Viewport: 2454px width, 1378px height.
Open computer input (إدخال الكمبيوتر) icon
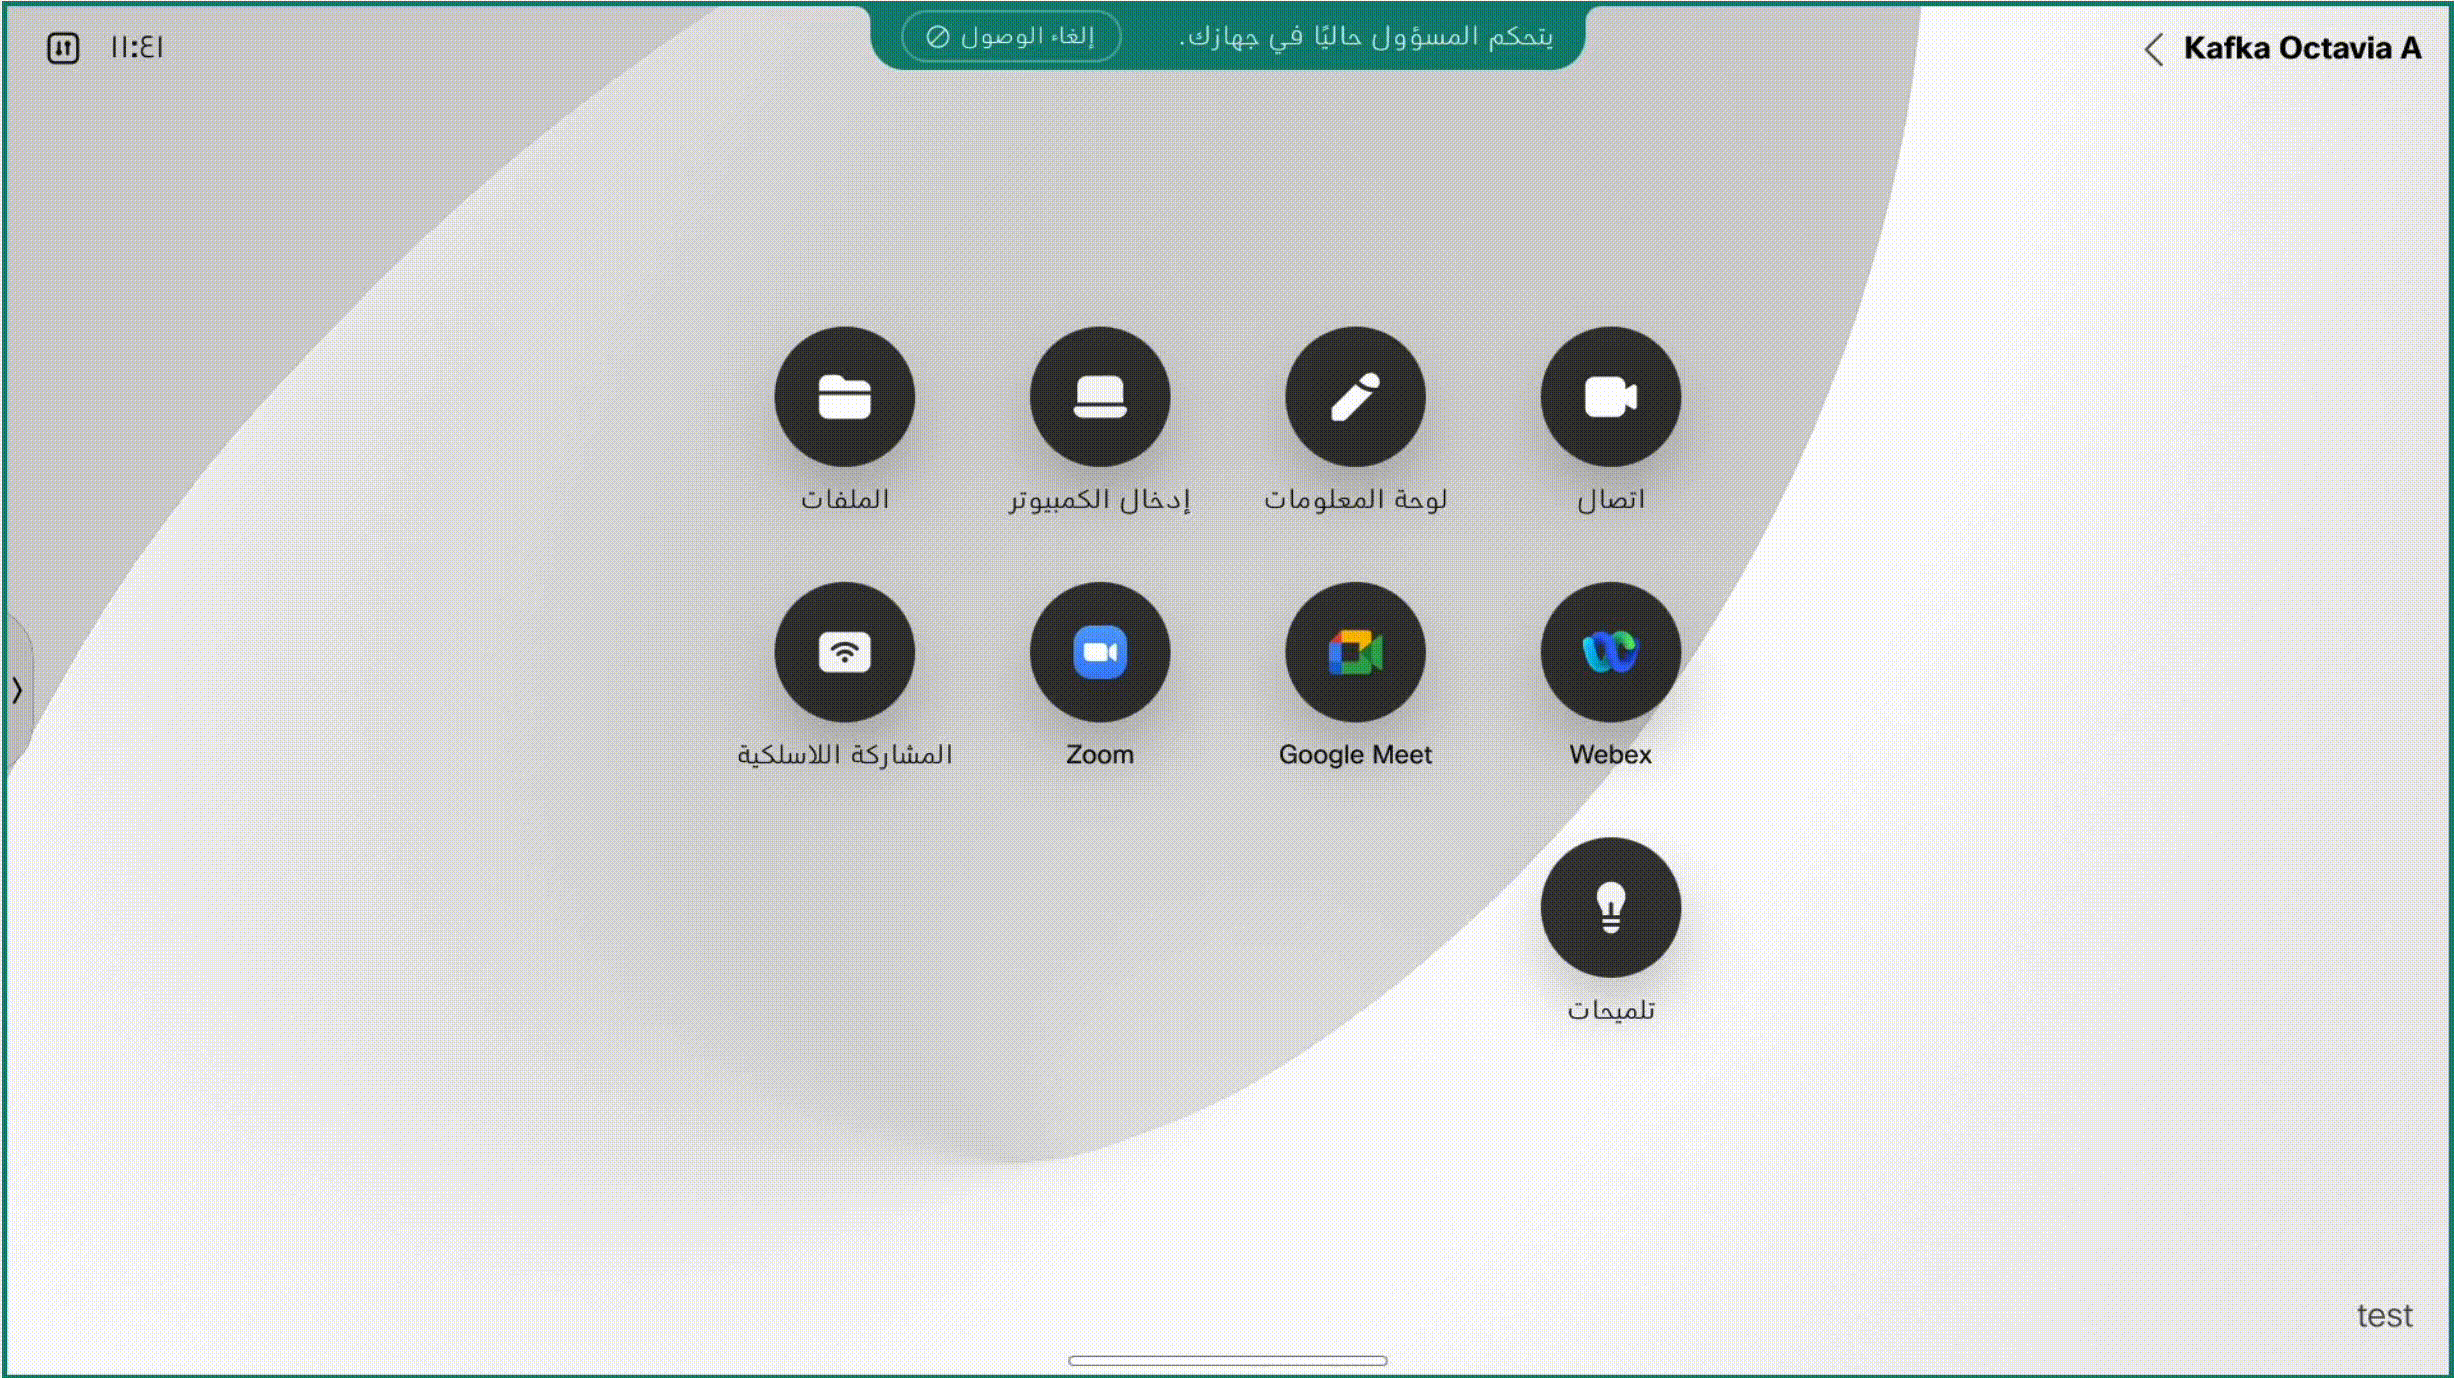point(1099,397)
